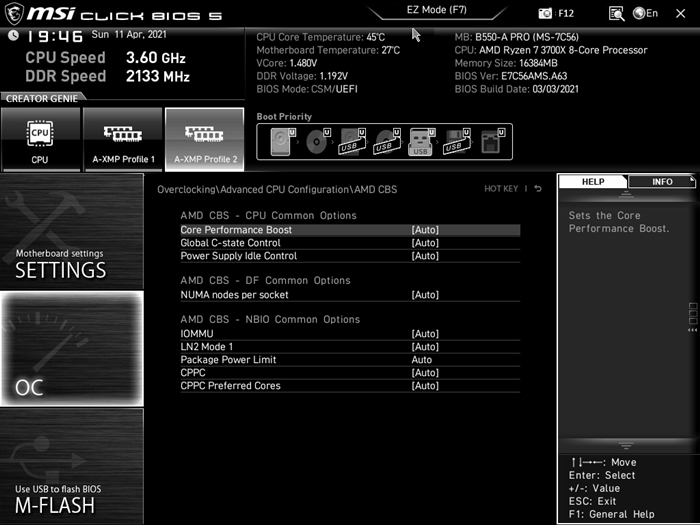Screen dimensions: 700x525
Task: Click the BIOS Ver E7C56AMS.A63 text
Action: 511,76
